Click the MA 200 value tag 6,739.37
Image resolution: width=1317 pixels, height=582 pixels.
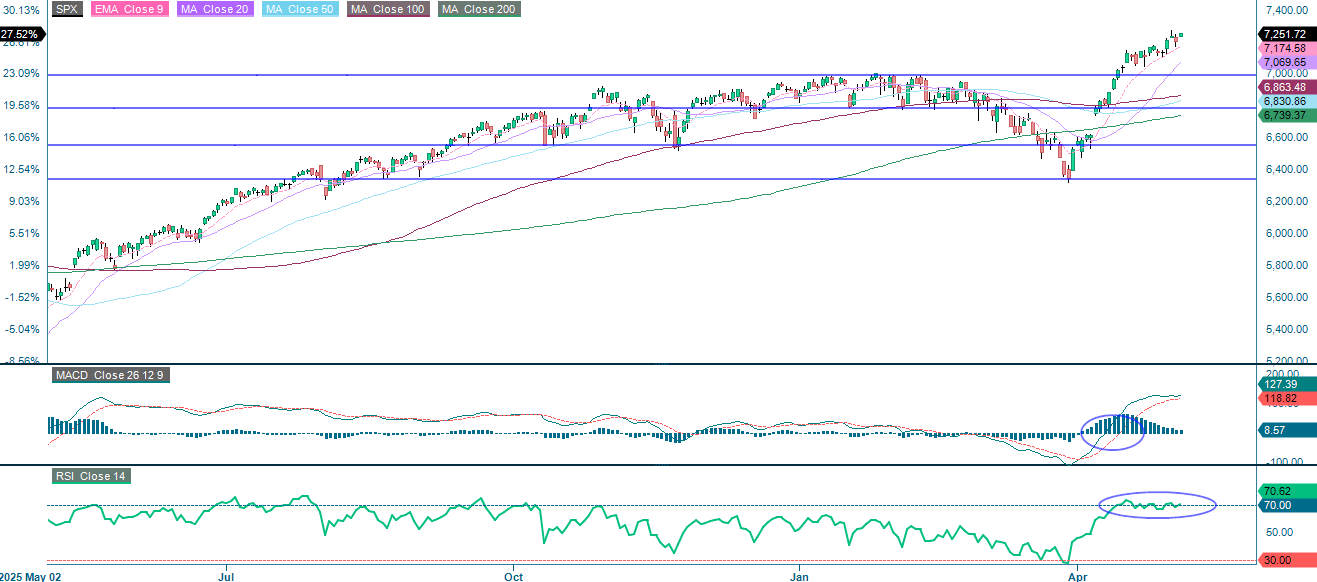point(1285,116)
